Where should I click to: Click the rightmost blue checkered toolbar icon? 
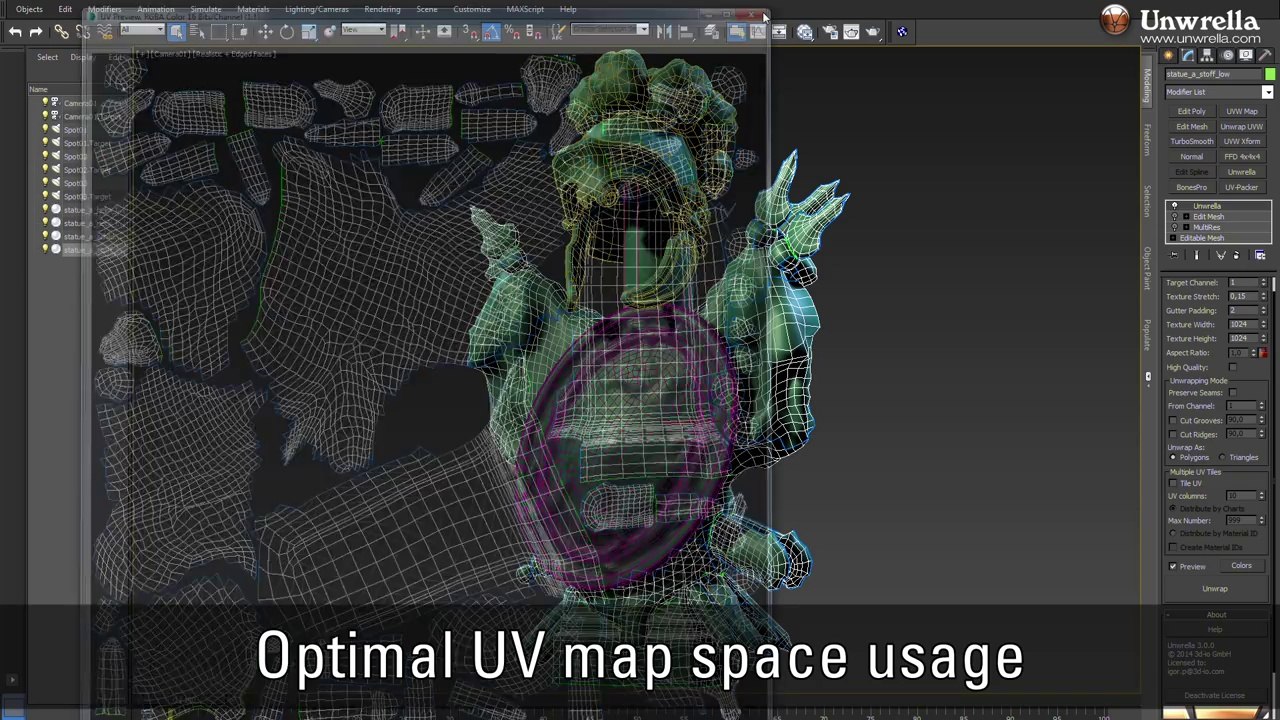(x=902, y=32)
